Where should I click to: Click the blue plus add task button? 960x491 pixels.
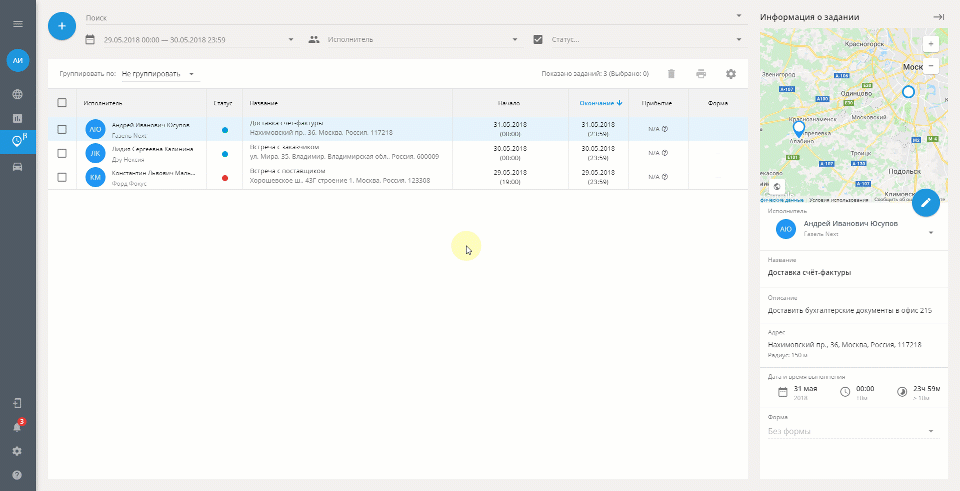tap(62, 26)
